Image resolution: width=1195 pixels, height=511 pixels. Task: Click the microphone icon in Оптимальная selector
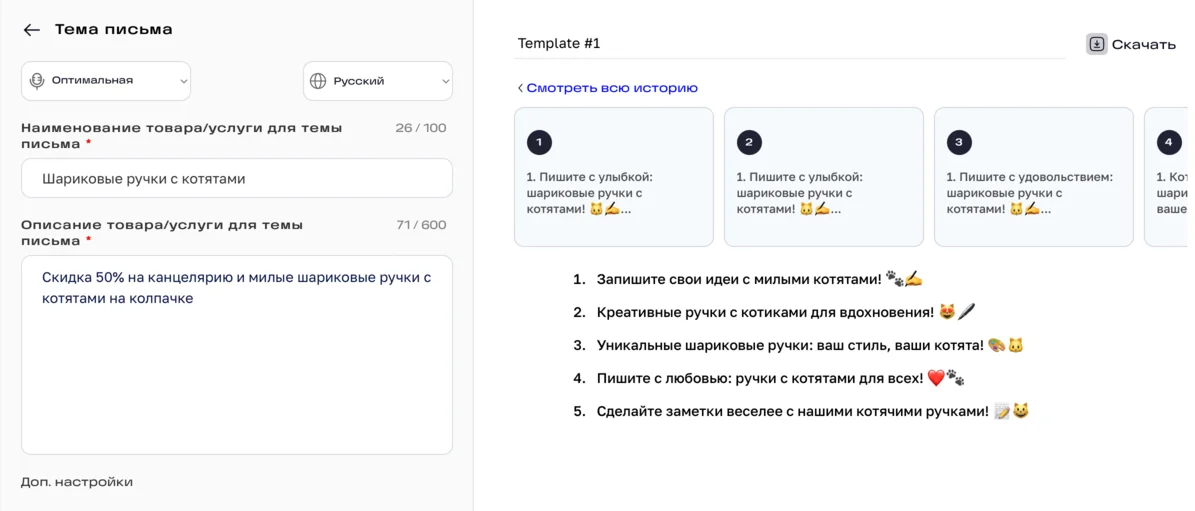pyautogui.click(x=38, y=81)
